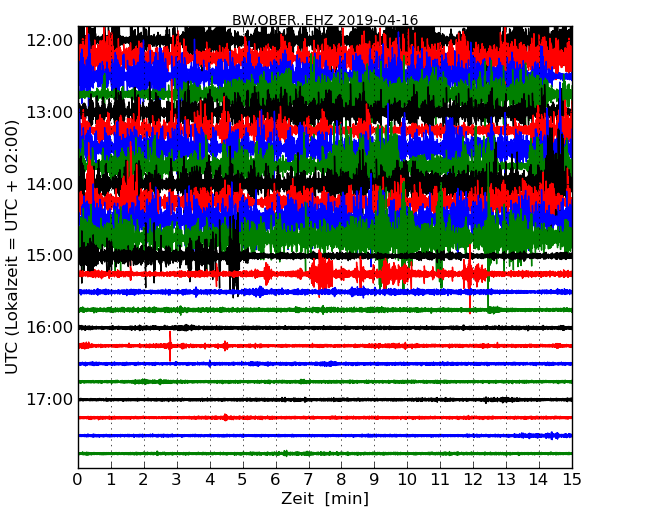Click the 13:00 time label
Image resolution: width=650 pixels, height=520 pixels.
point(50,113)
